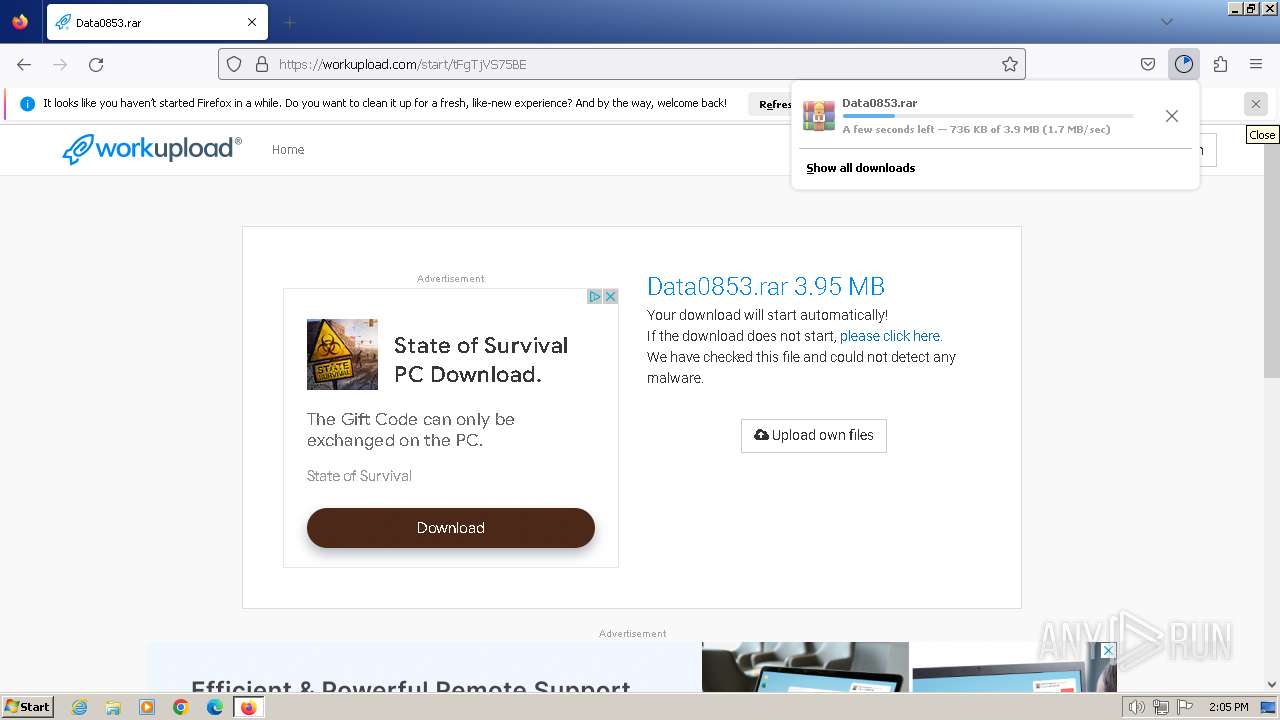Screen dimensions: 1280x720
Task: Click the State of Survival game thumbnail
Action: click(342, 354)
